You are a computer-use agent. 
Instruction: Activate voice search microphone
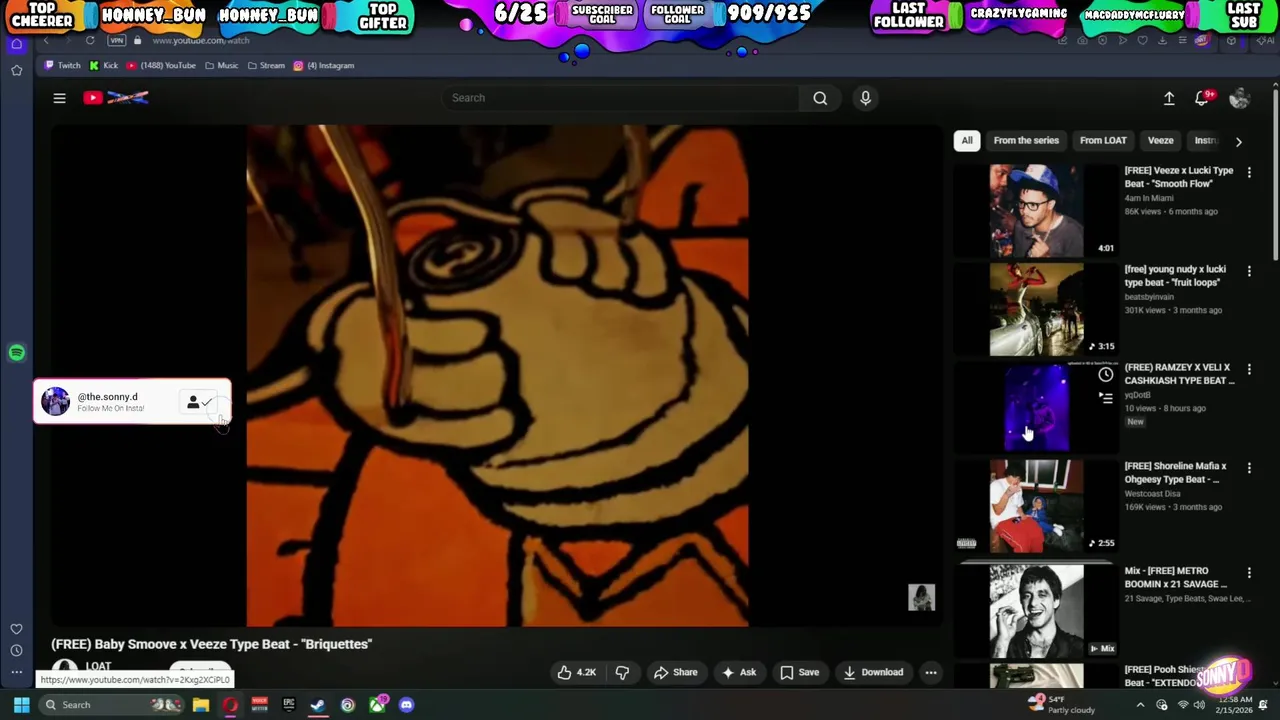tap(865, 98)
